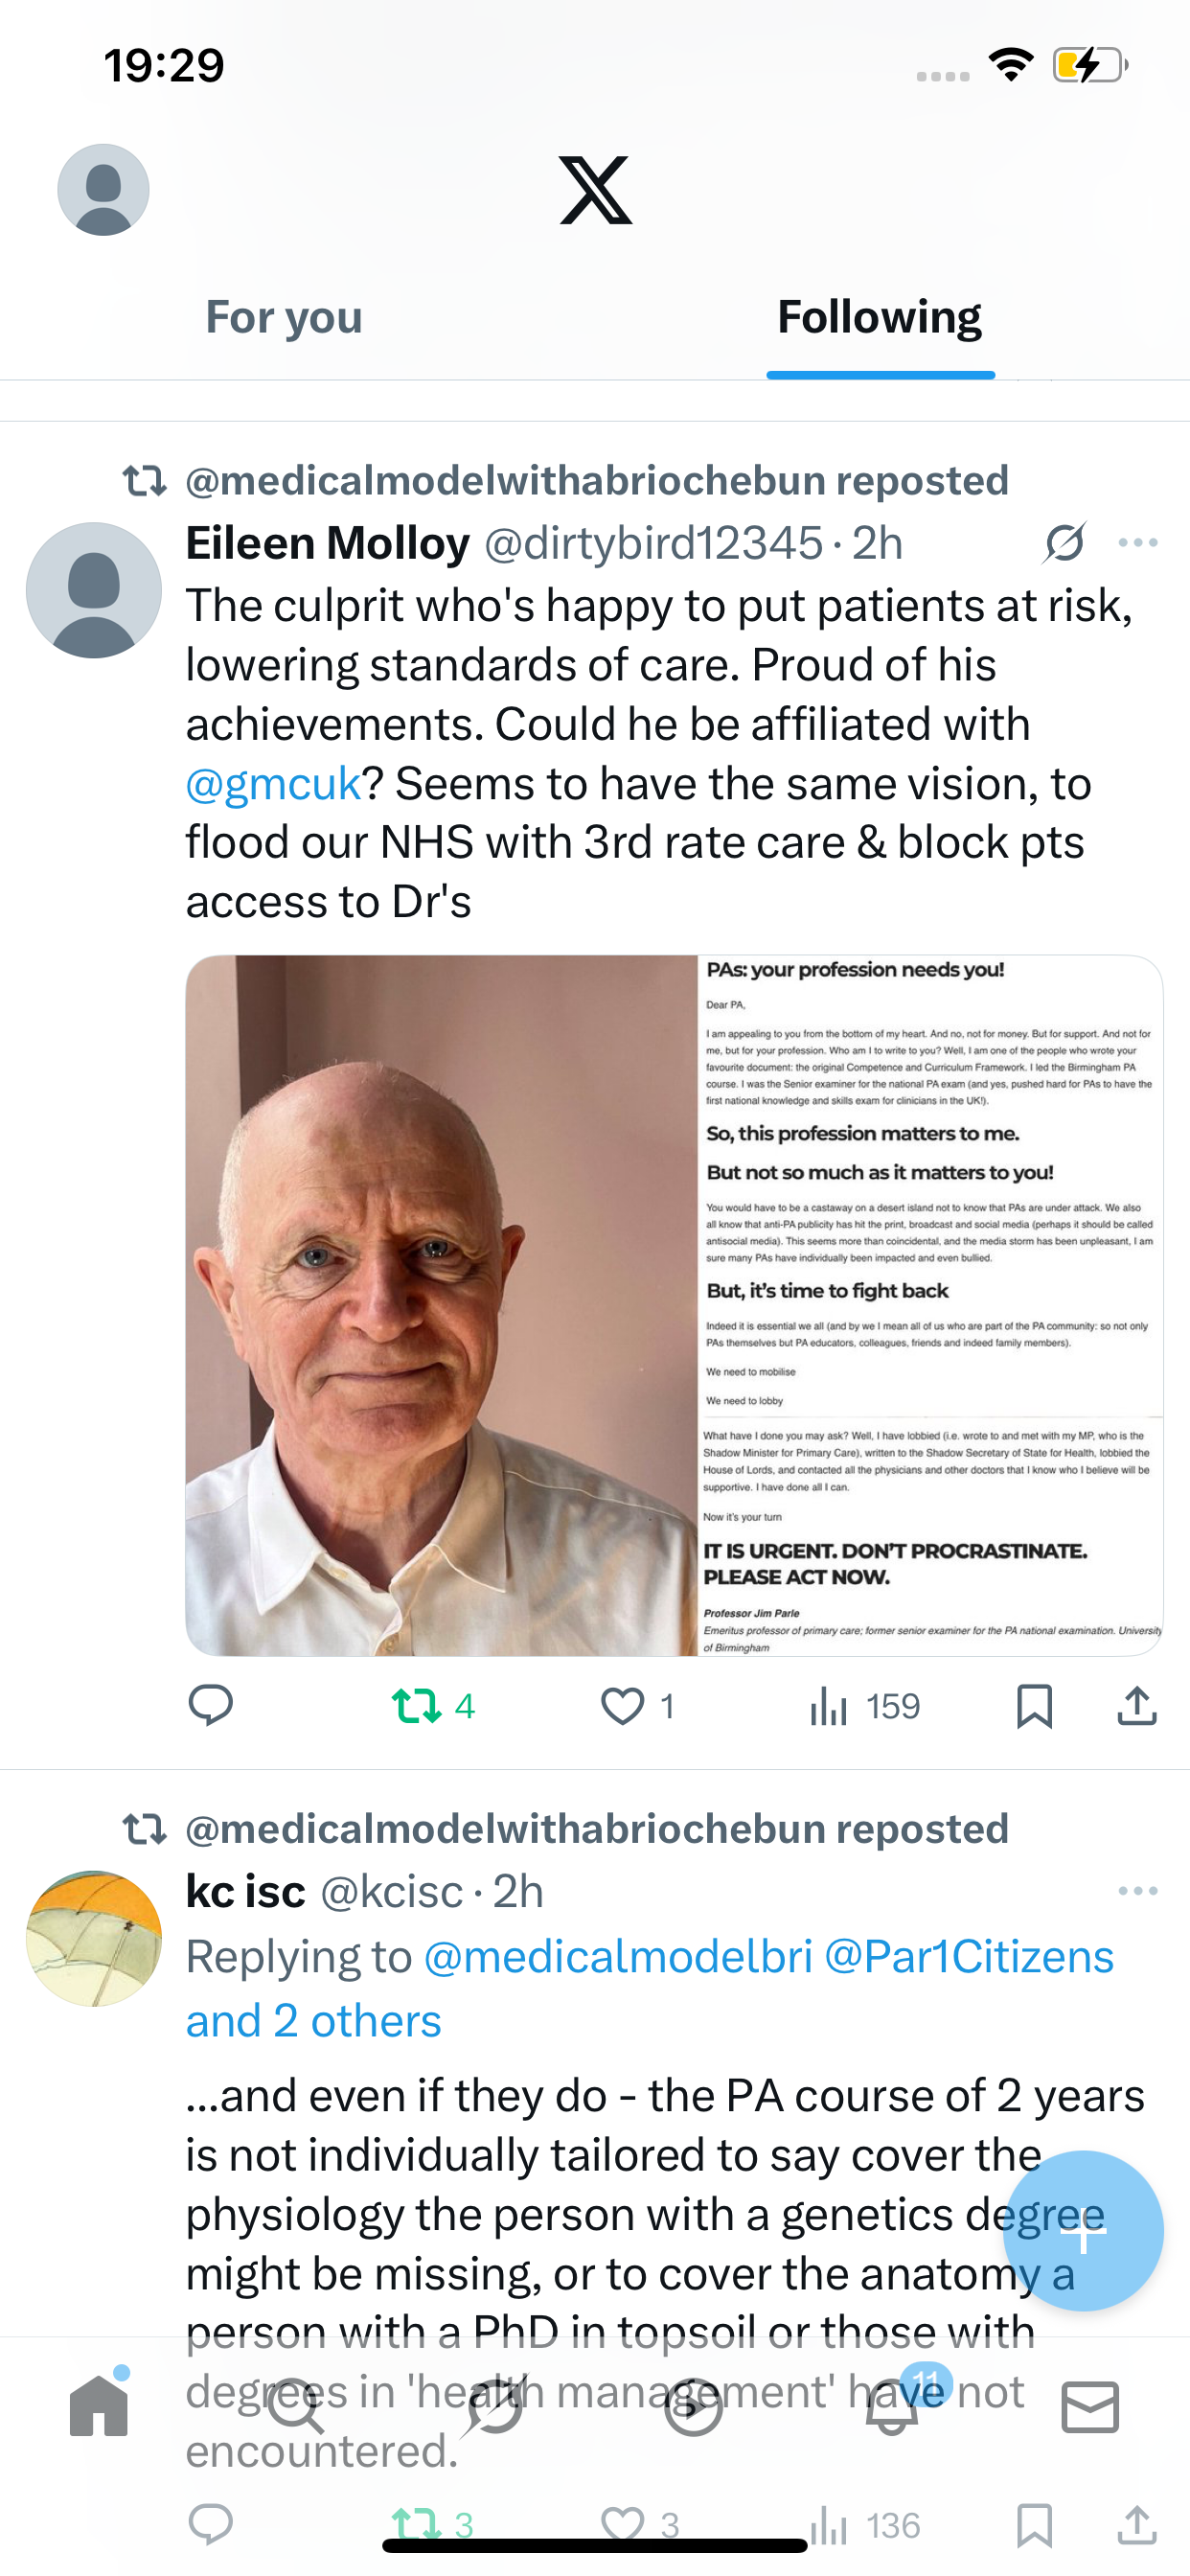Reply to Eileen Molloy's post
Screen dimensions: 1190x2576
click(x=211, y=1705)
